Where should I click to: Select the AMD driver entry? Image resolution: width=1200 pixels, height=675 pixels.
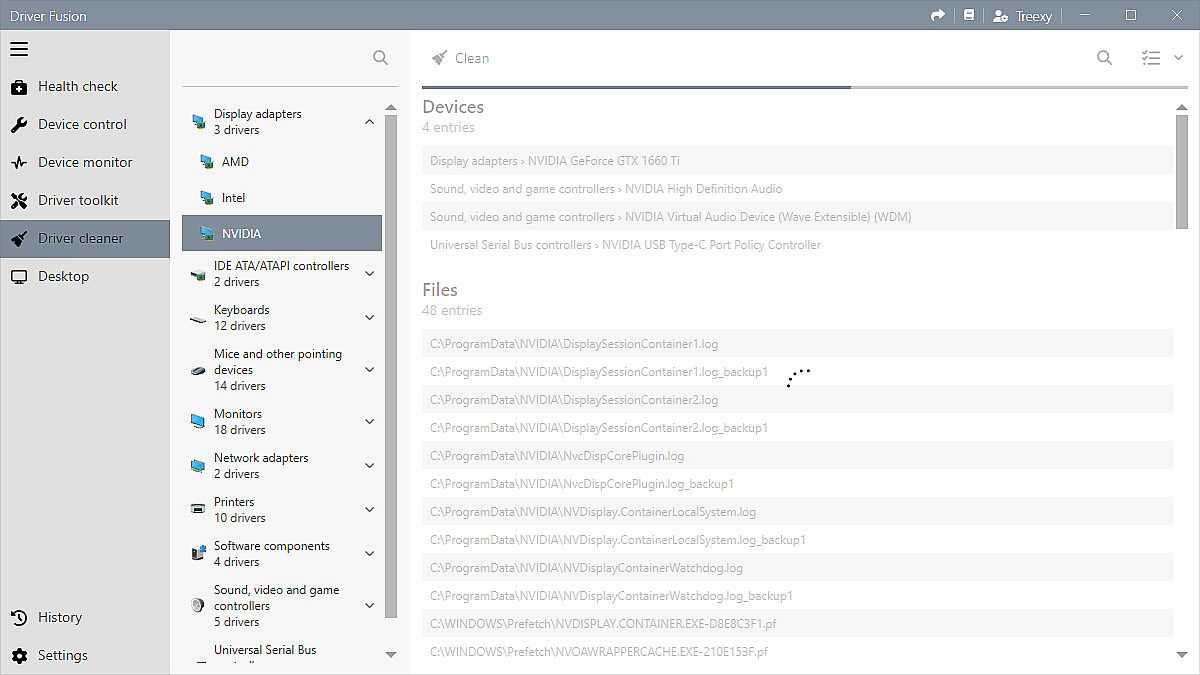[235, 162]
